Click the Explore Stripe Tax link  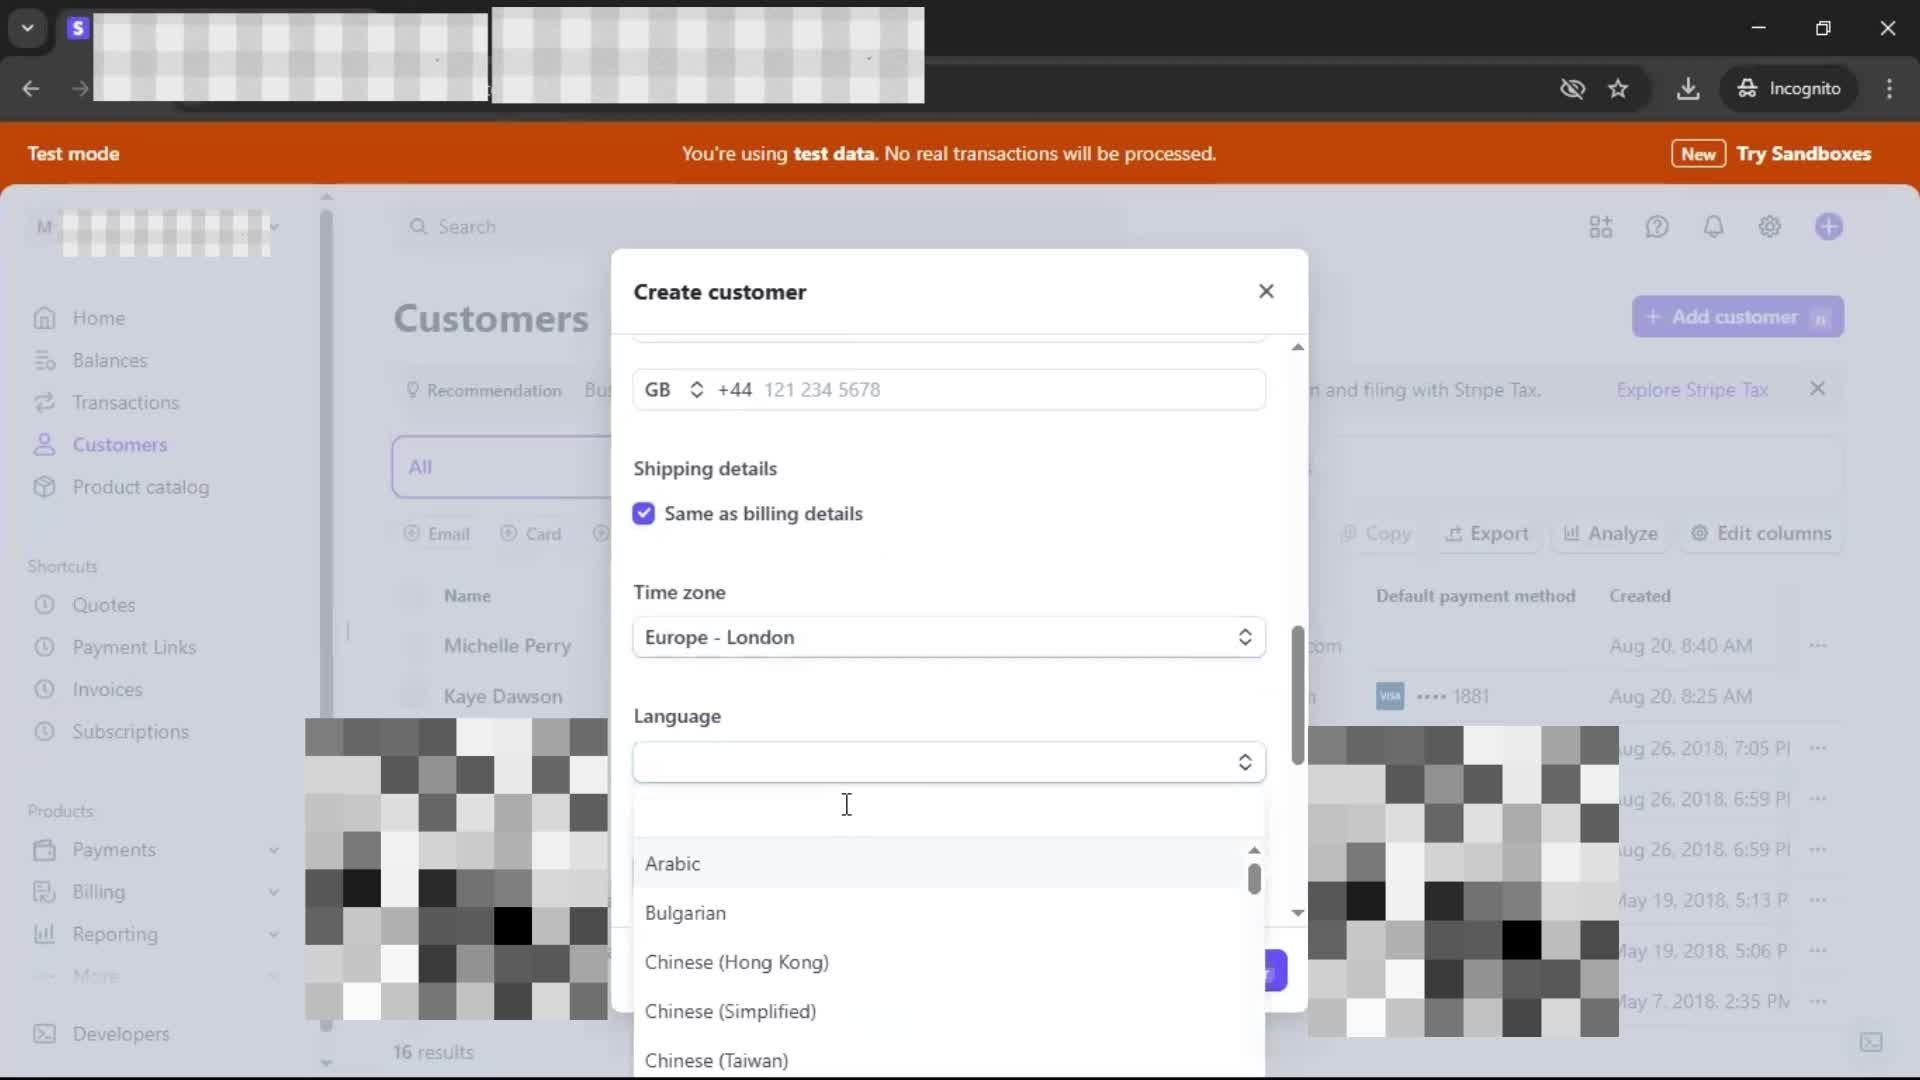[1692, 390]
